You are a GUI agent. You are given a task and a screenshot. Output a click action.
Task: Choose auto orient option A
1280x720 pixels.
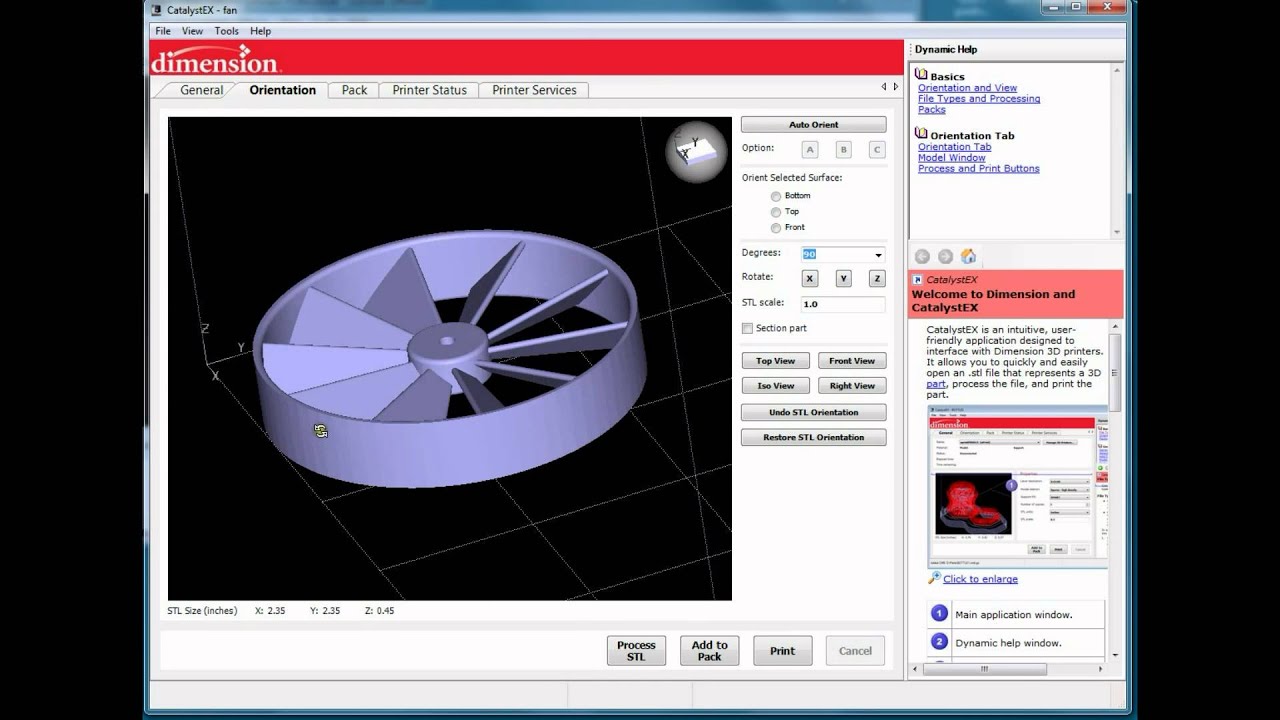tap(810, 149)
